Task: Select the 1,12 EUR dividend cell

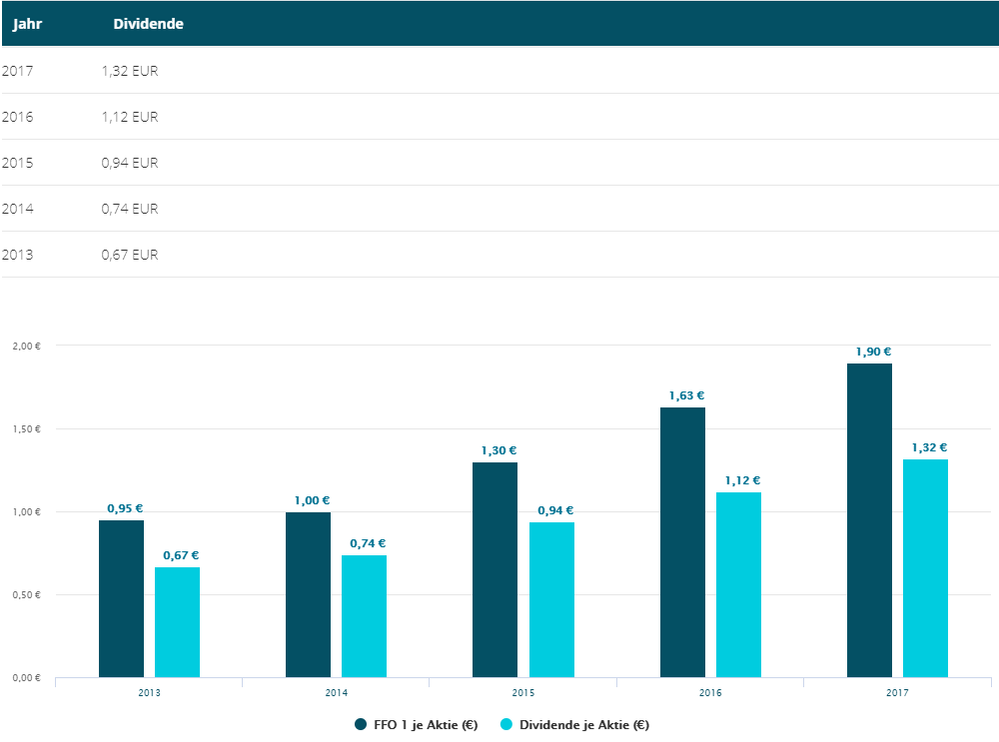Action: coord(130,117)
